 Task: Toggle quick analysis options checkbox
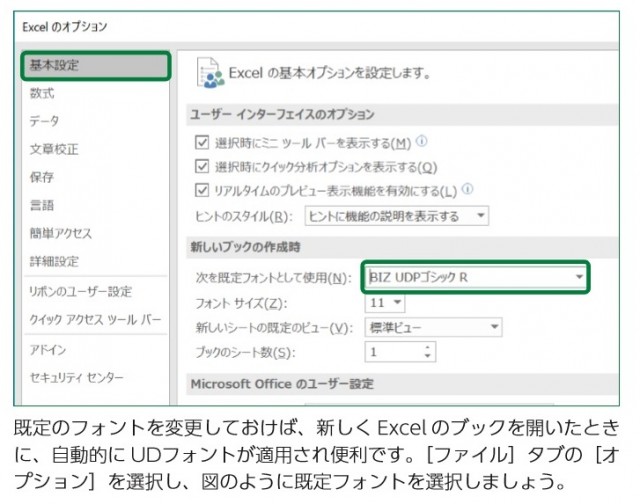[x=202, y=167]
